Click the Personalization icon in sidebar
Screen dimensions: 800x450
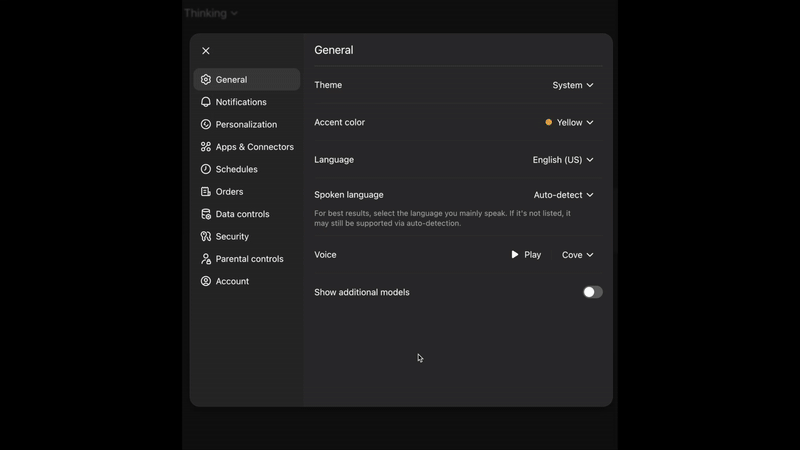[206, 125]
